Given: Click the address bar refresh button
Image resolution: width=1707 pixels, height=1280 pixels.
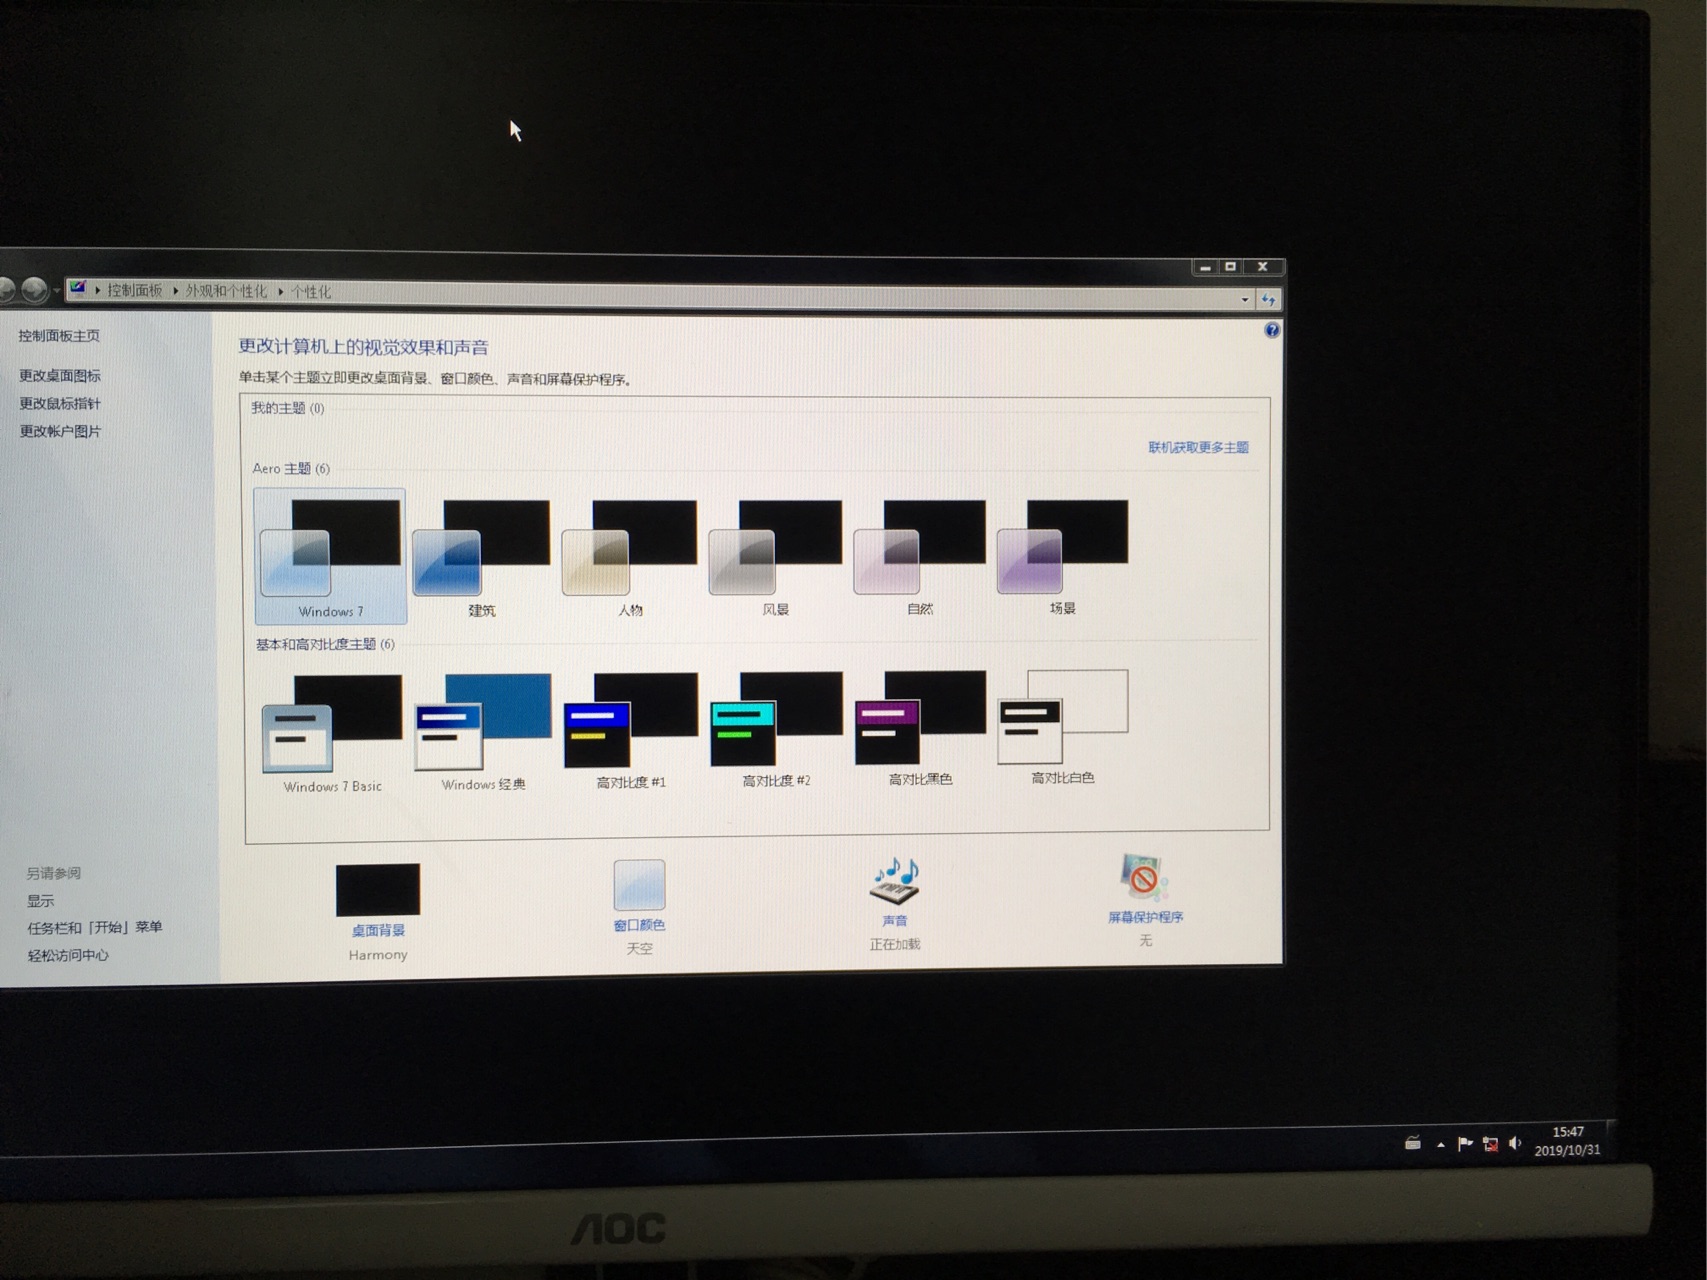Looking at the screenshot, I should point(1268,299).
